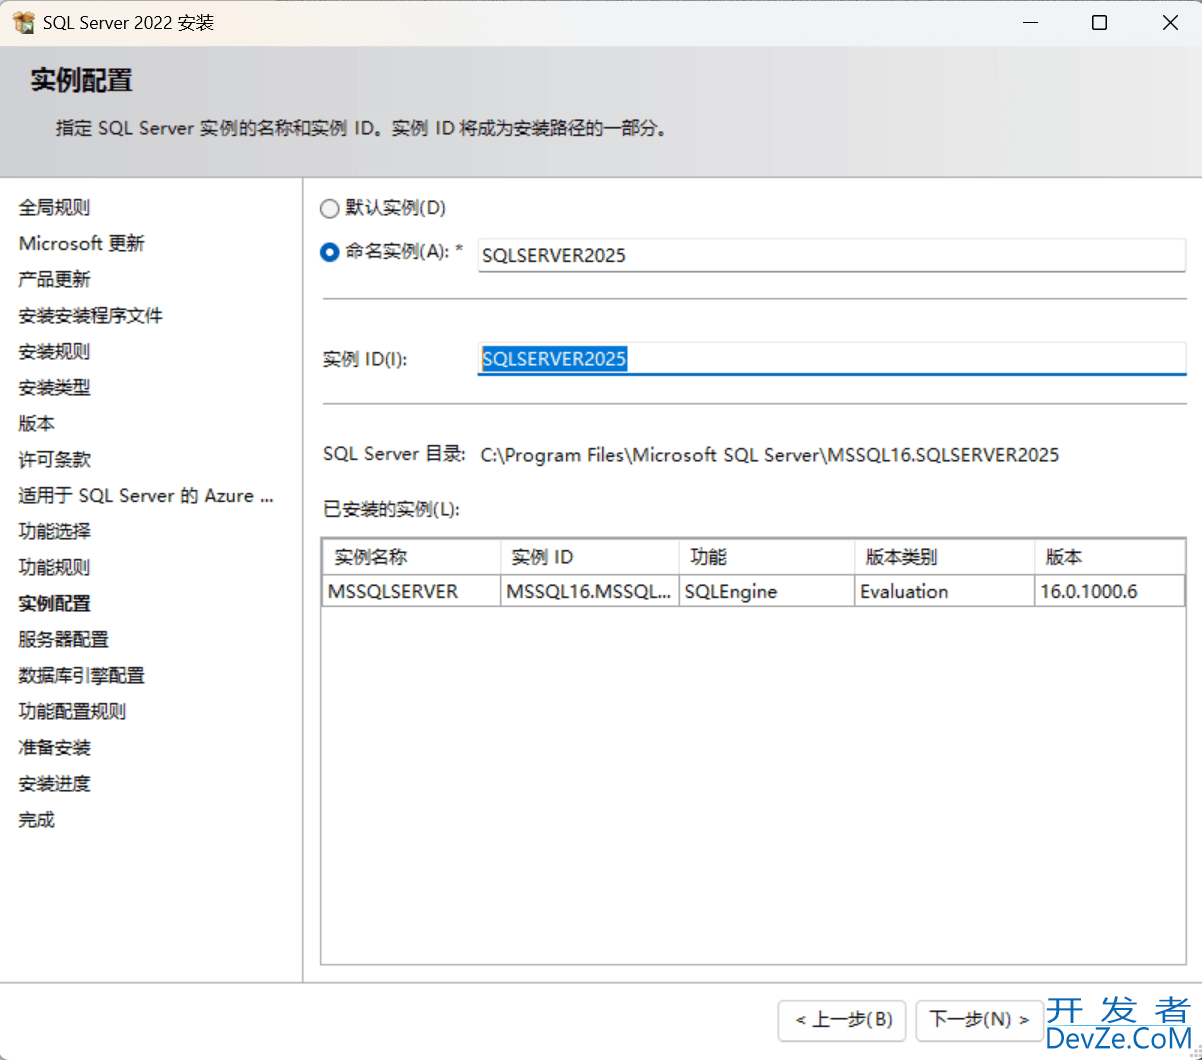Select the 全局规则 step in sidebar
The width and height of the screenshot is (1202, 1060).
[x=54, y=207]
